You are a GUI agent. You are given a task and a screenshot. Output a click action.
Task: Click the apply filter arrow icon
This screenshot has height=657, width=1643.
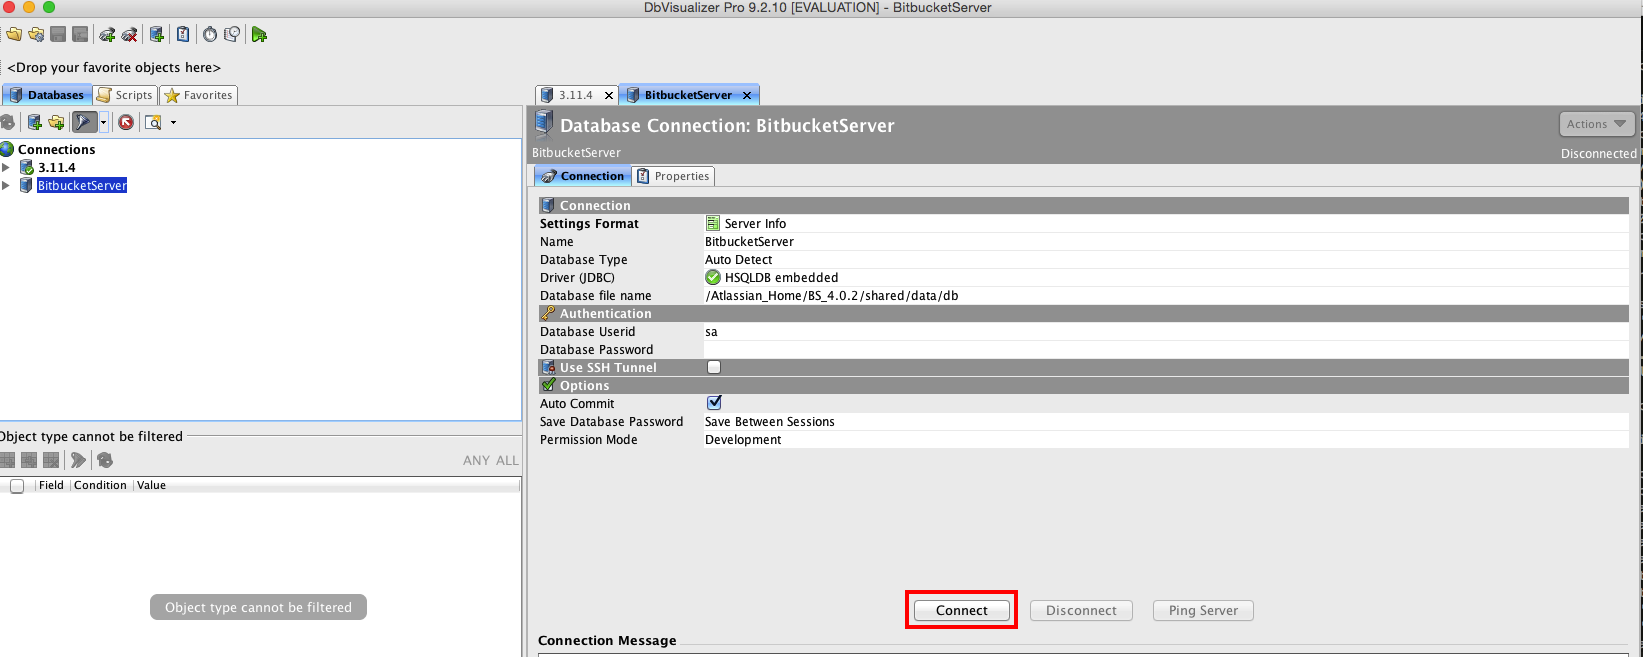tap(78, 460)
